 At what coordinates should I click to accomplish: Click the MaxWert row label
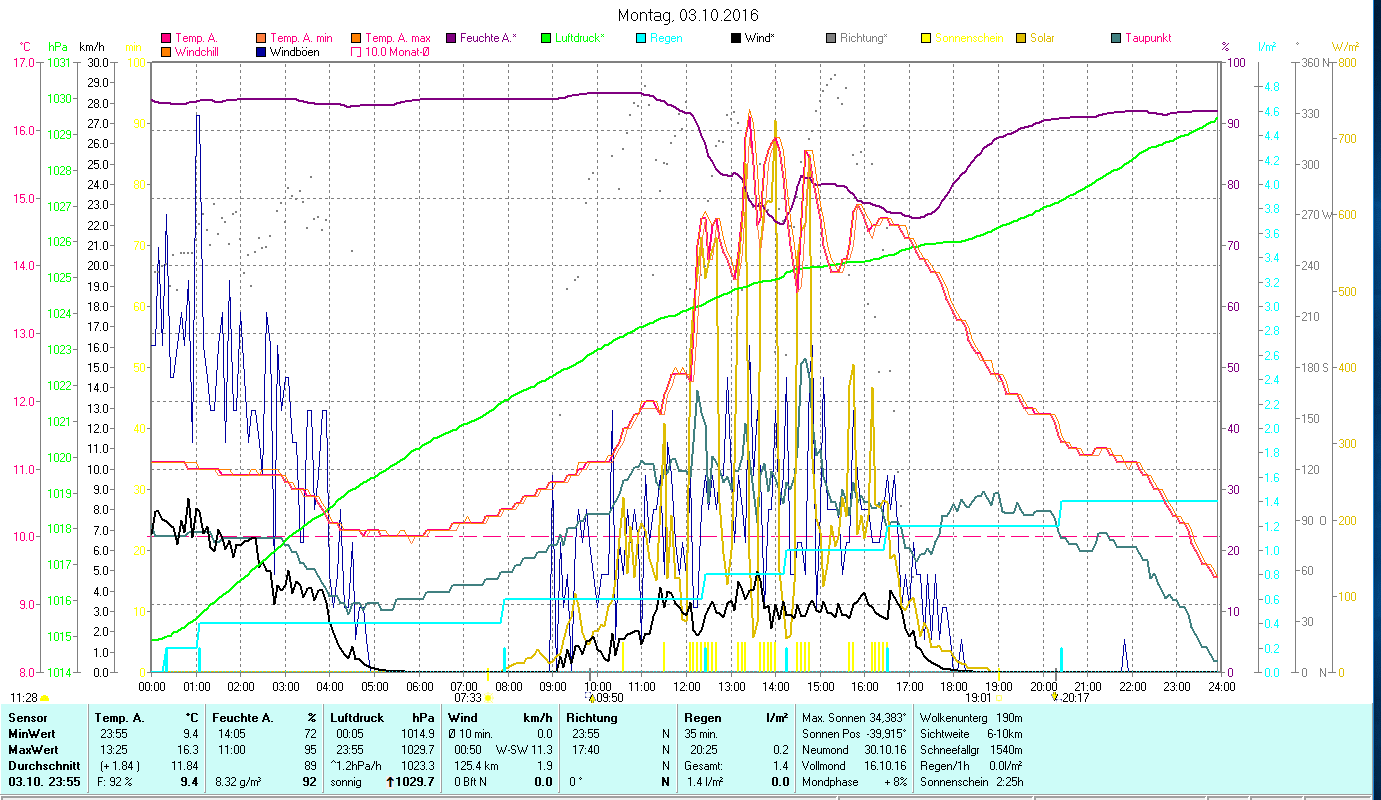(x=33, y=750)
